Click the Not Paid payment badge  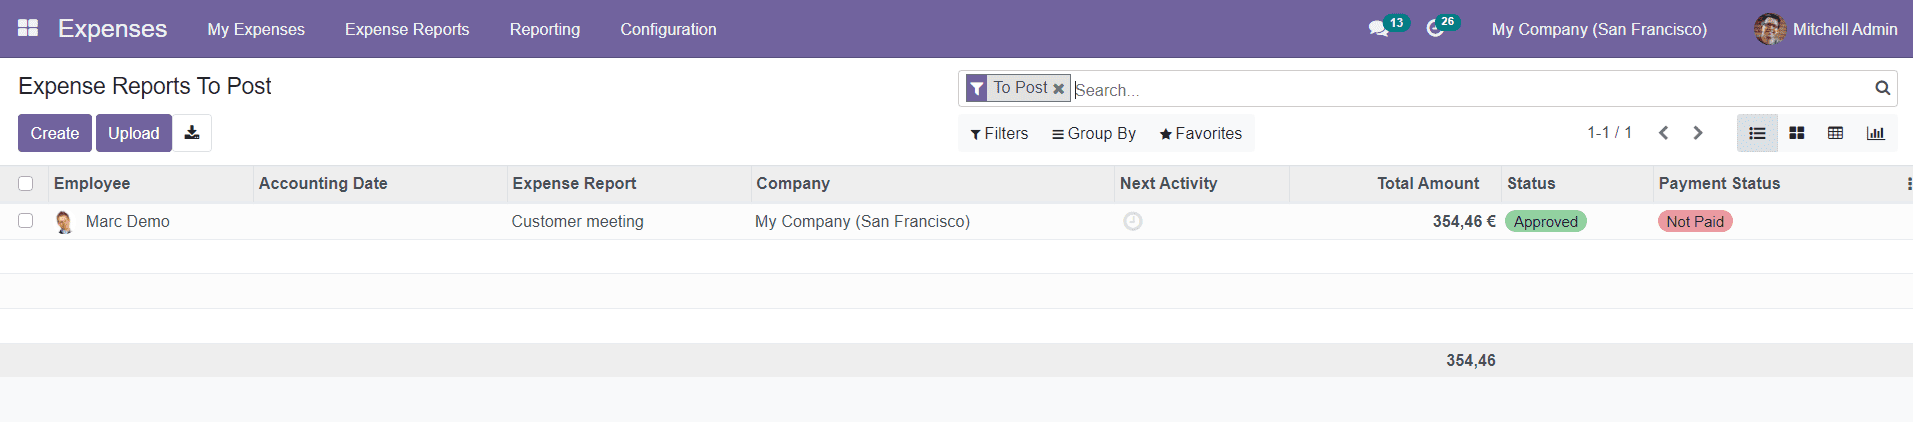[x=1694, y=222]
